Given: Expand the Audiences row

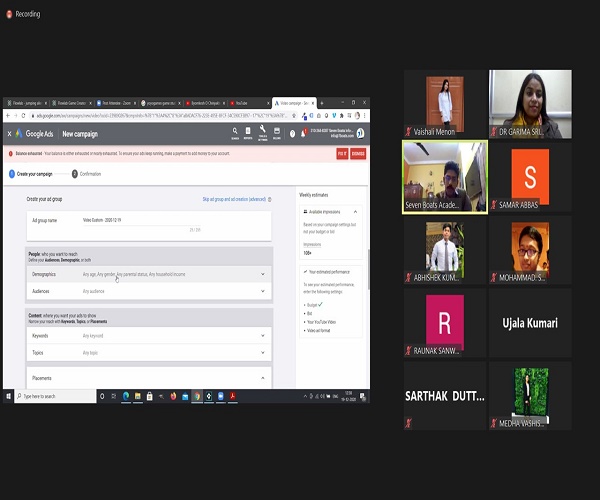Looking at the screenshot, I should [149, 291].
